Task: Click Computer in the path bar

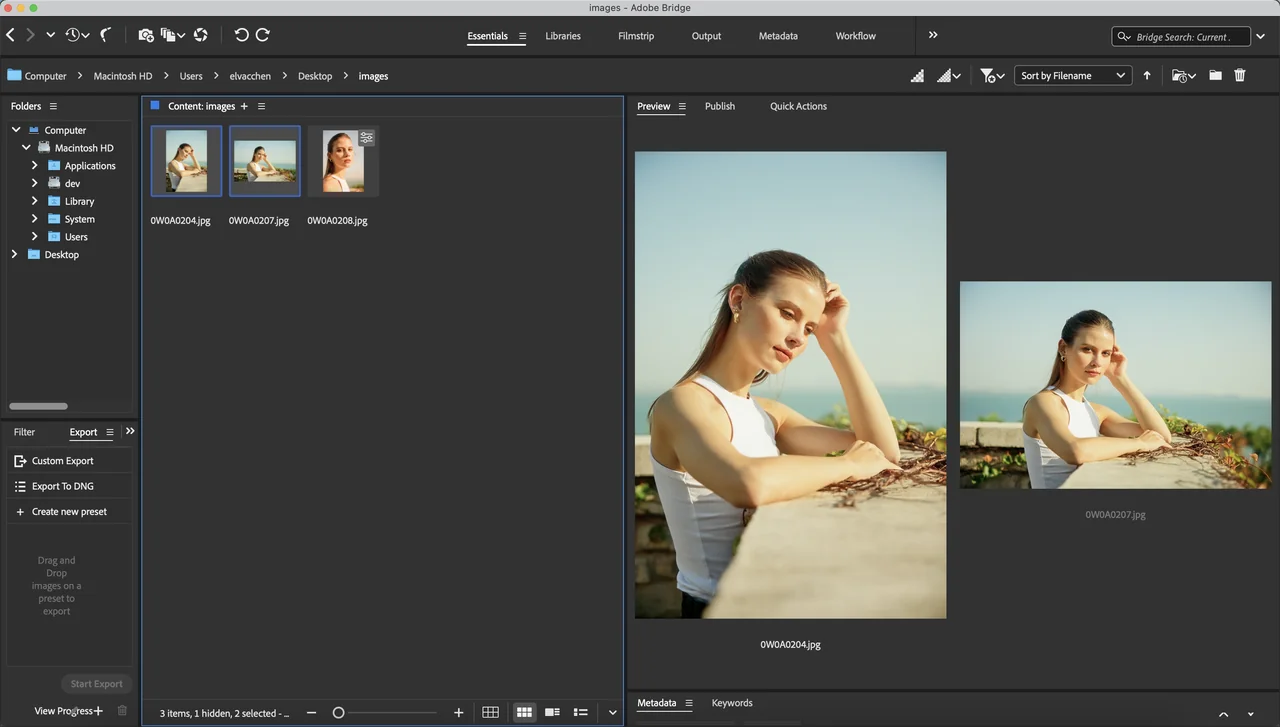Action: click(45, 76)
